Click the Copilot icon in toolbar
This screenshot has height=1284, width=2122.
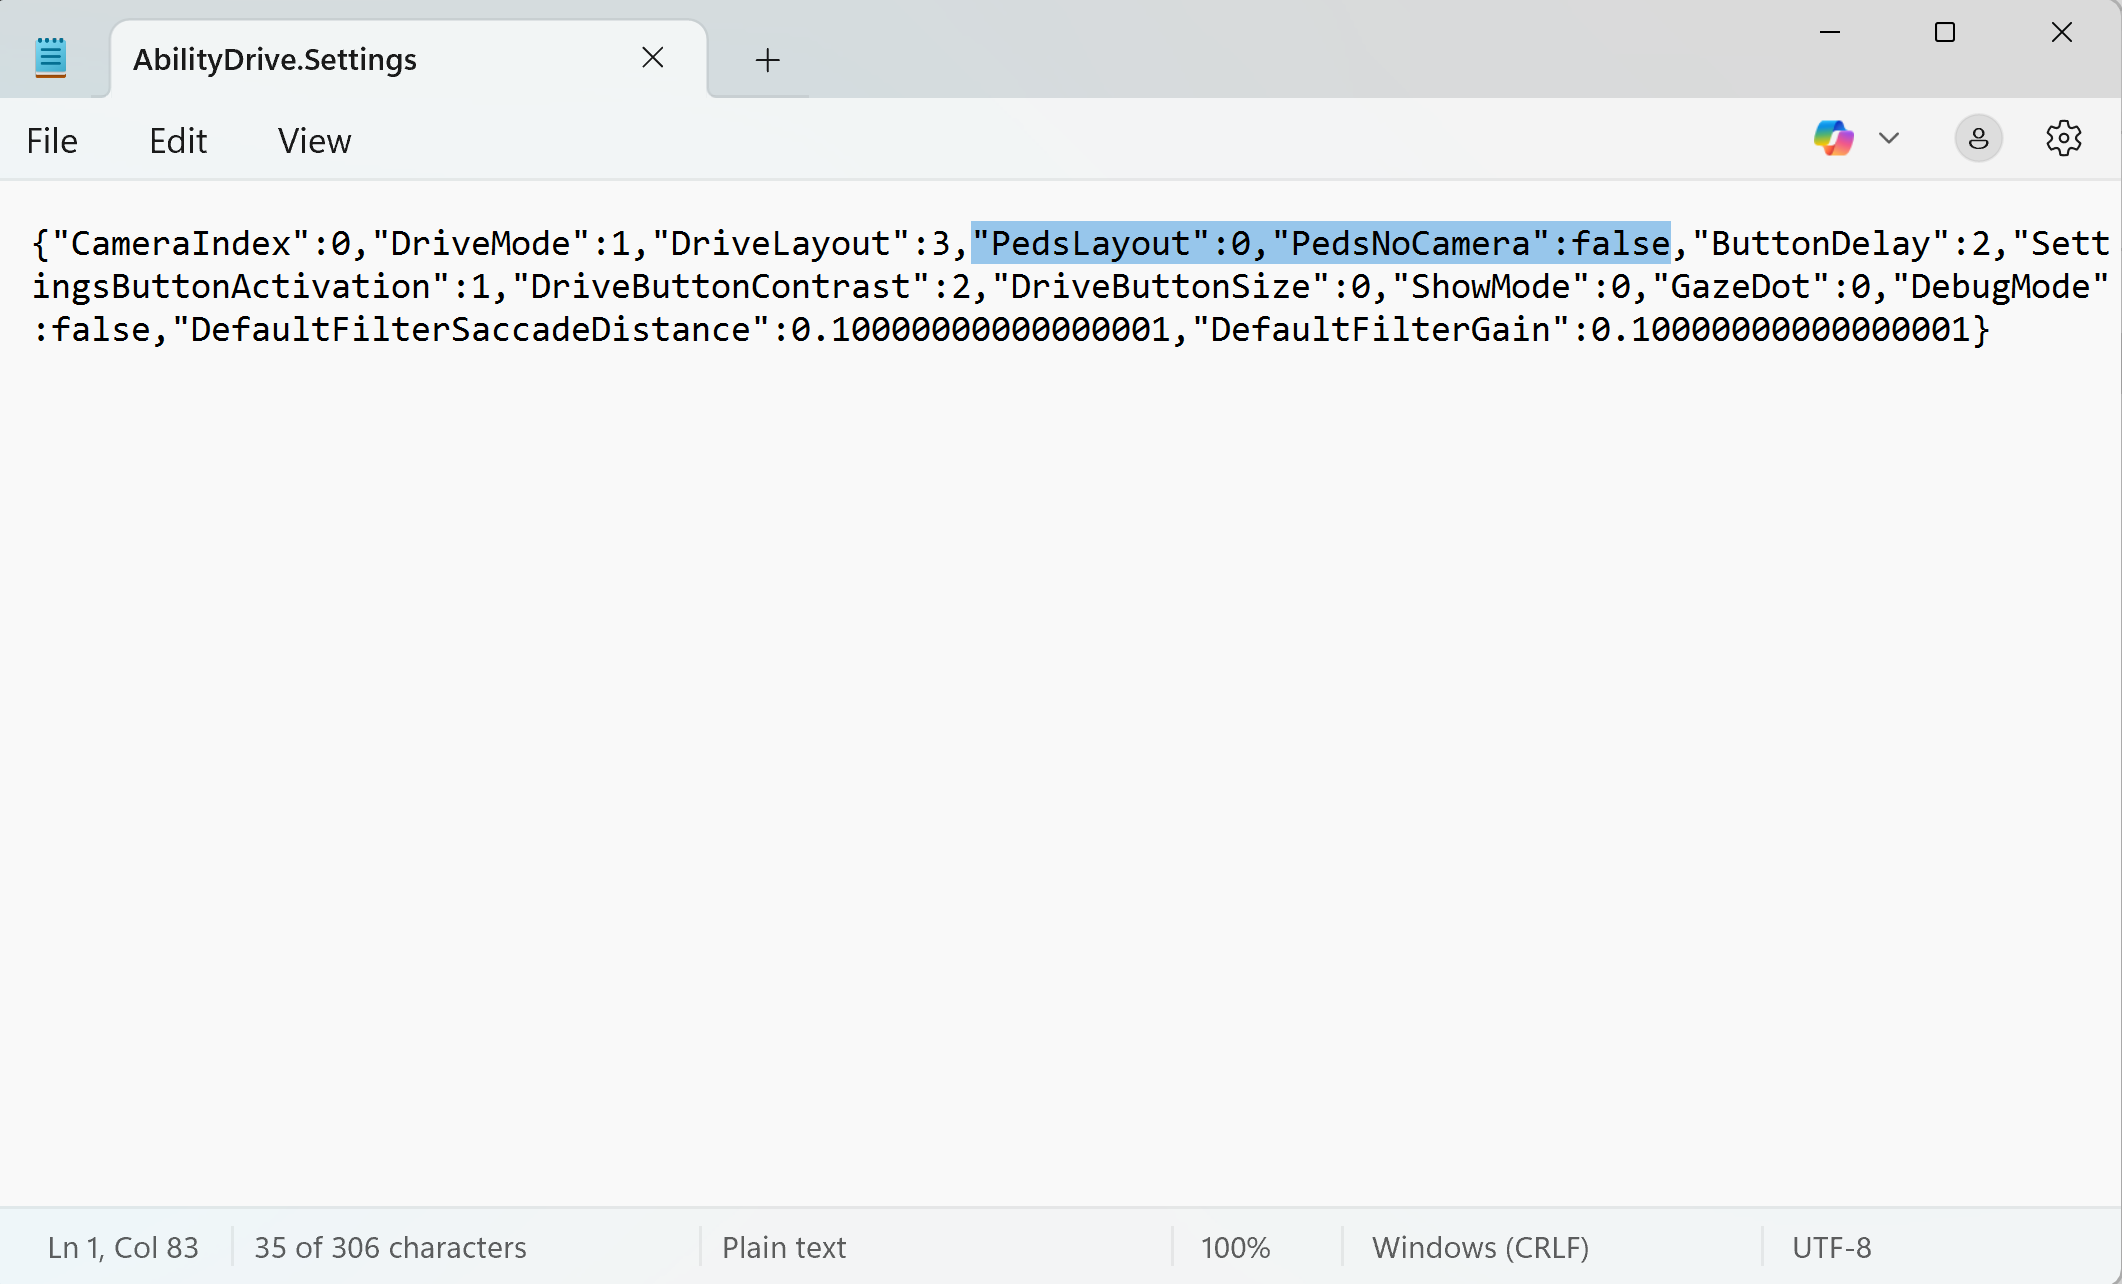1833,139
